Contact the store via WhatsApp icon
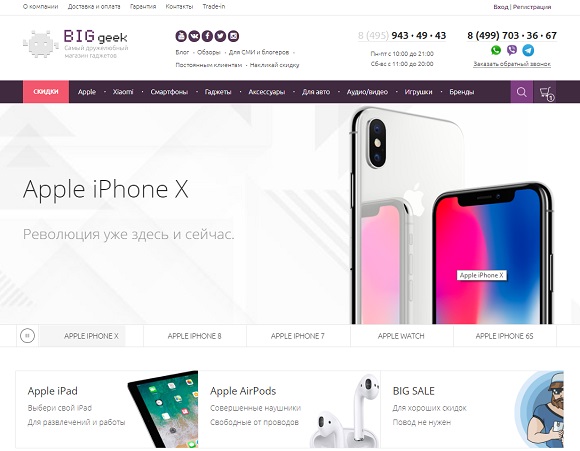This screenshot has height=451, width=580. [496, 50]
